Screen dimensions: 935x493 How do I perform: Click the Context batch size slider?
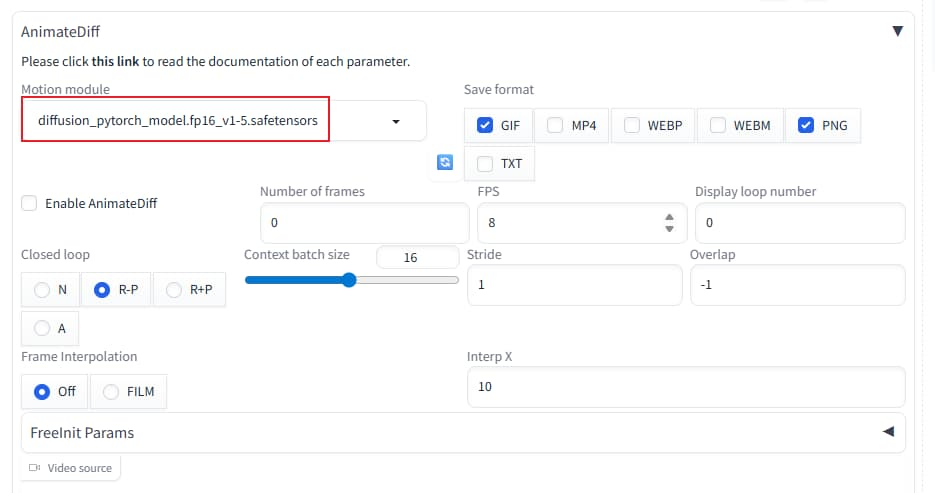(x=350, y=280)
